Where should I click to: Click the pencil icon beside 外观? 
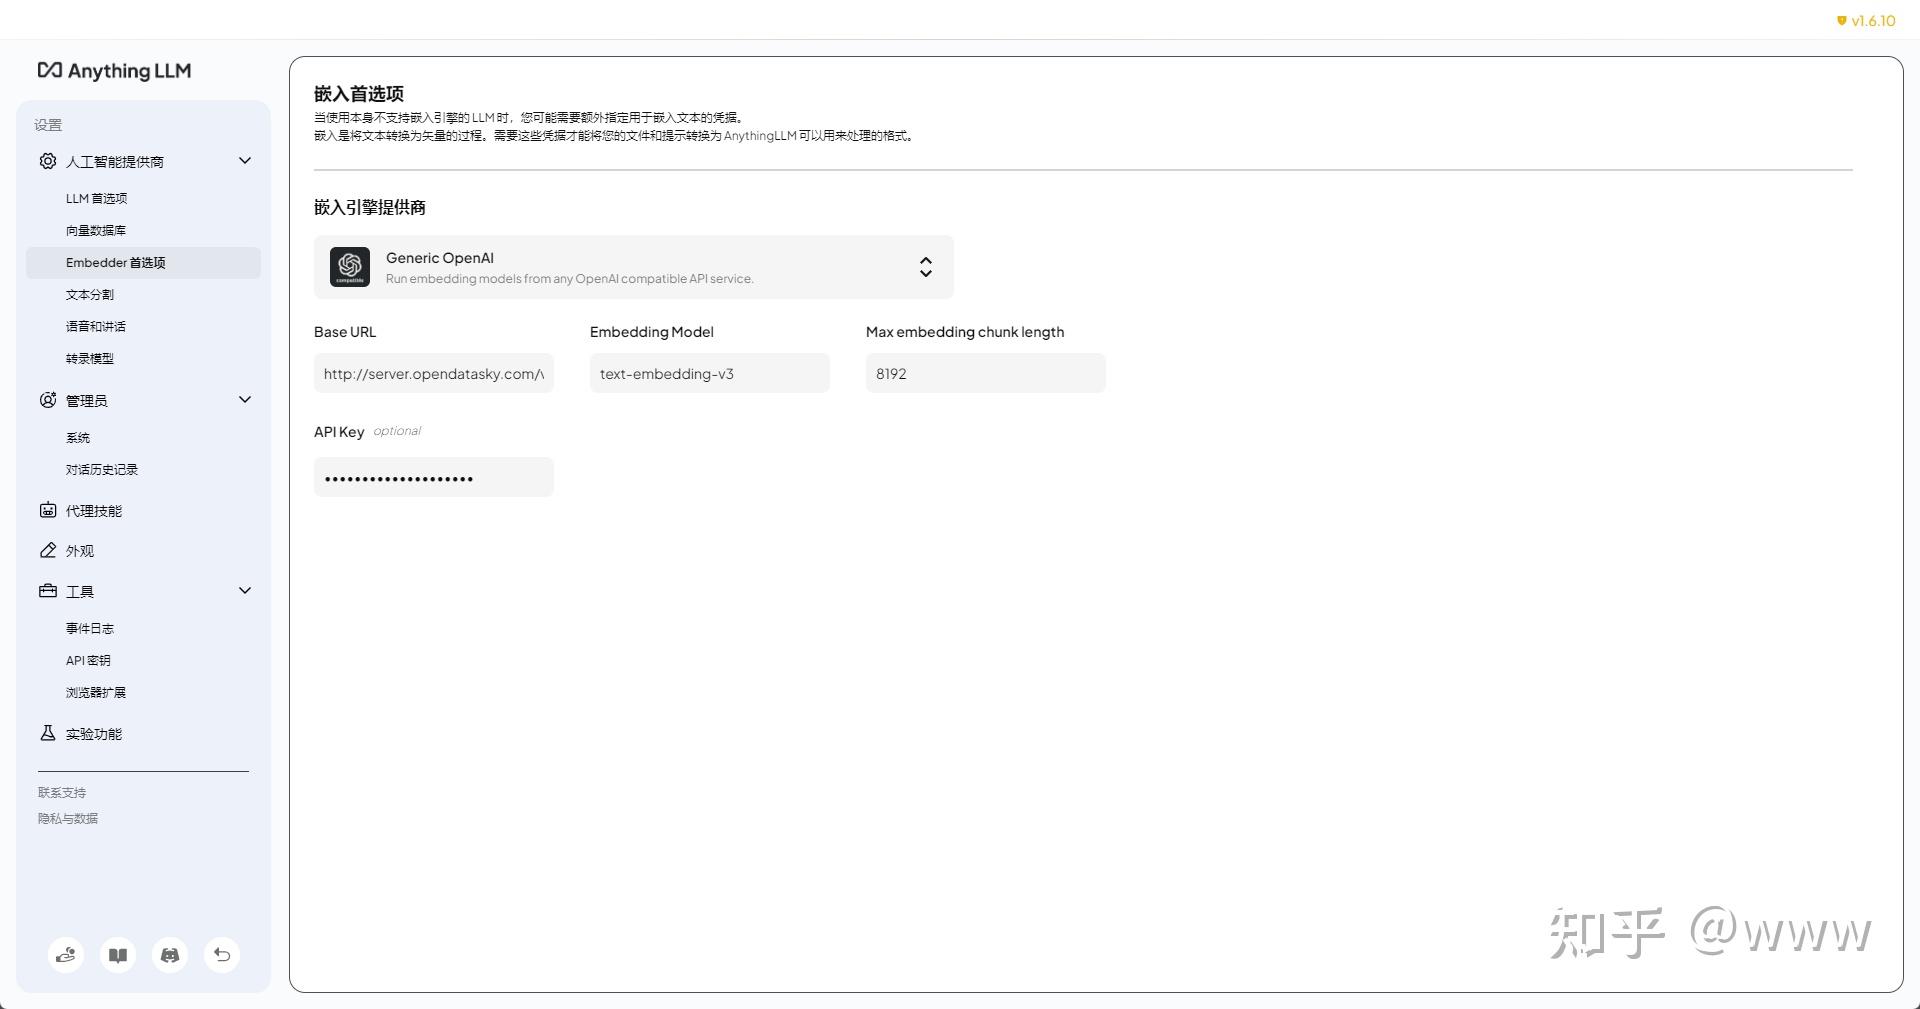(47, 550)
